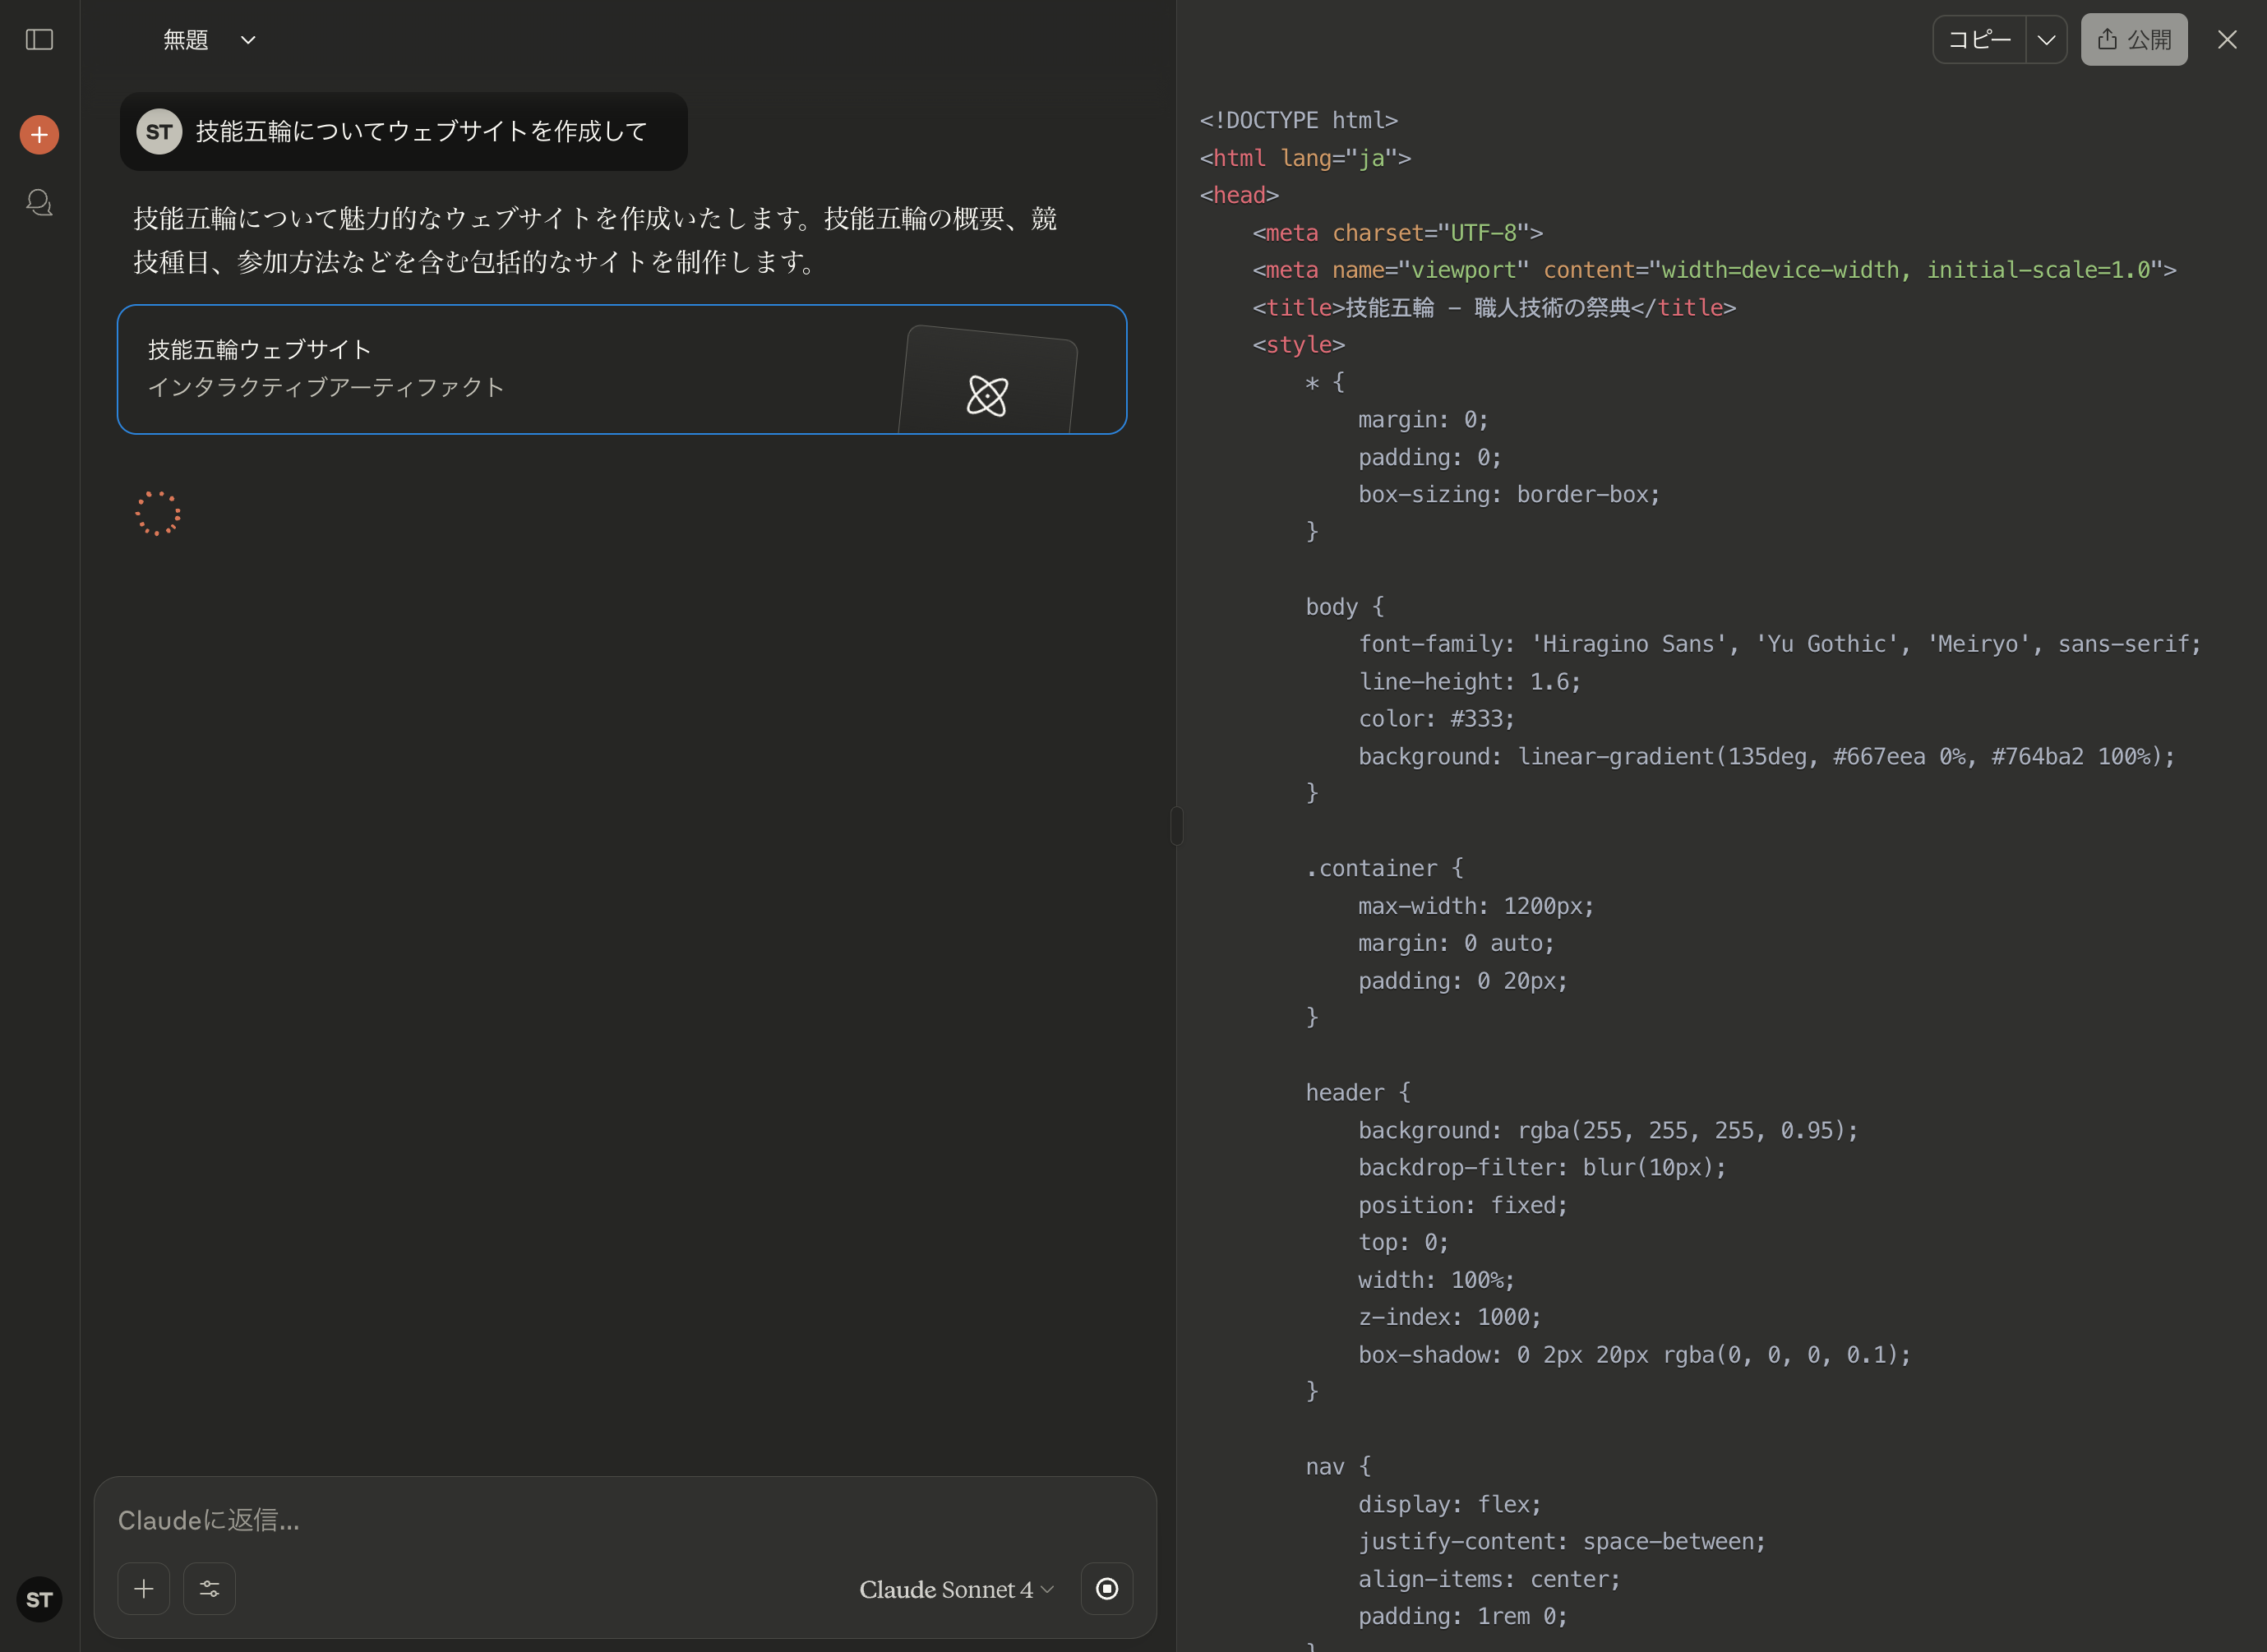Click the artifact atom icon preview
This screenshot has width=2267, height=1652.
pyautogui.click(x=987, y=395)
